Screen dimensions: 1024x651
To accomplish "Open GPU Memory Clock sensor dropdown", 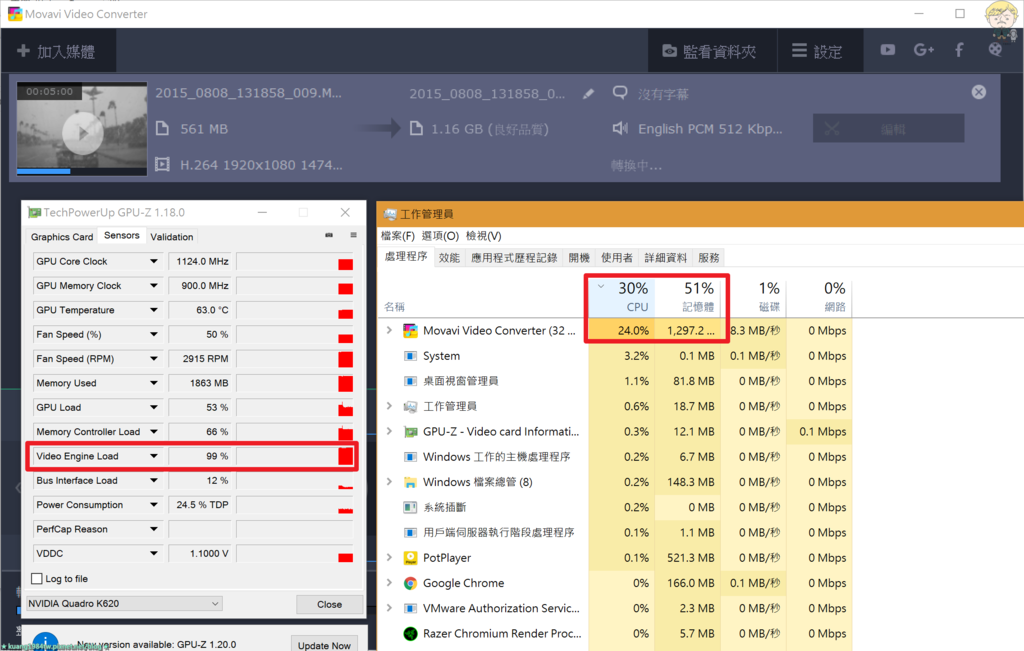I will (x=153, y=285).
